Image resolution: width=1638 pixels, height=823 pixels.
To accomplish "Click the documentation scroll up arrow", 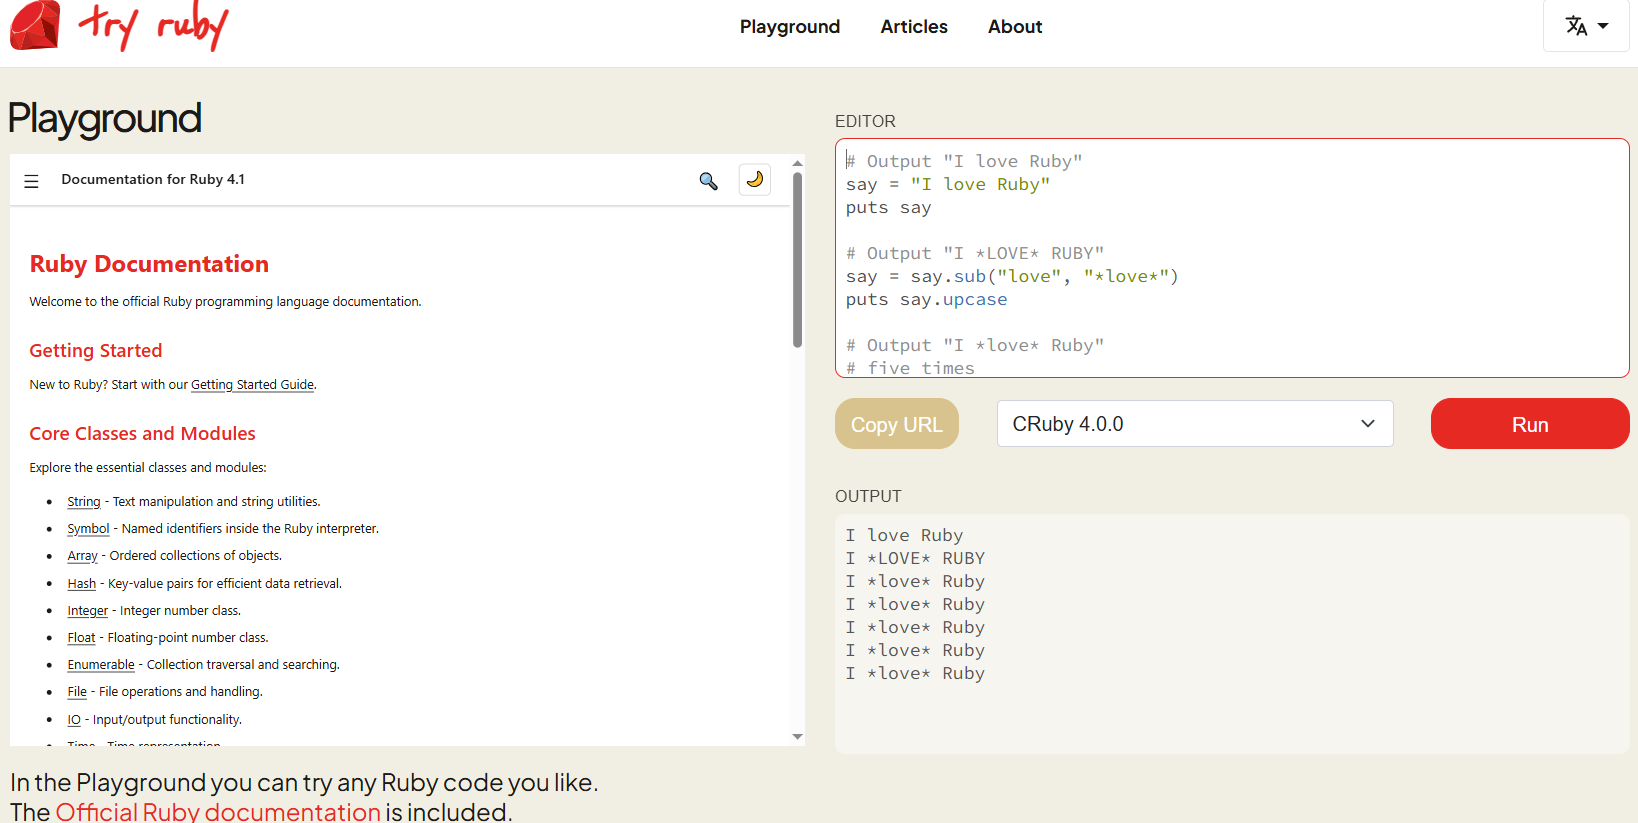I will coord(797,163).
